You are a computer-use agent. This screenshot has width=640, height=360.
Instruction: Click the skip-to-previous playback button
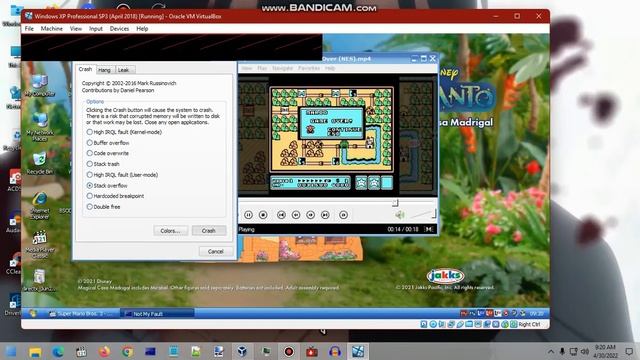click(x=281, y=215)
